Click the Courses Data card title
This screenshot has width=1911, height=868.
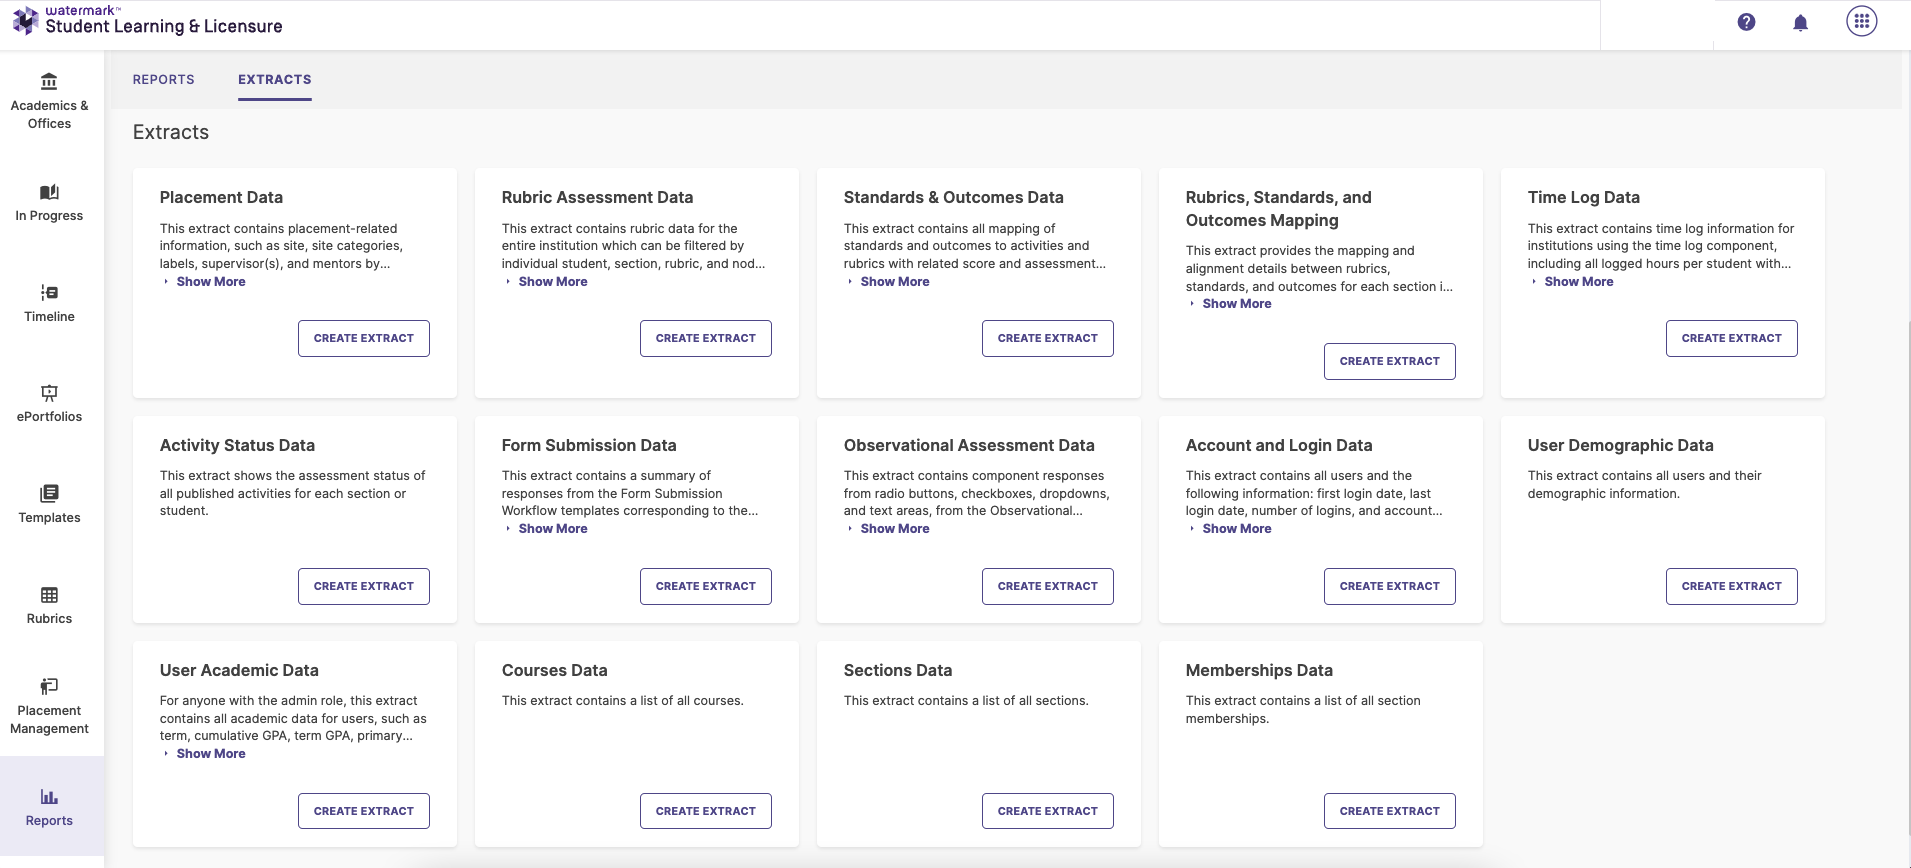(x=554, y=671)
